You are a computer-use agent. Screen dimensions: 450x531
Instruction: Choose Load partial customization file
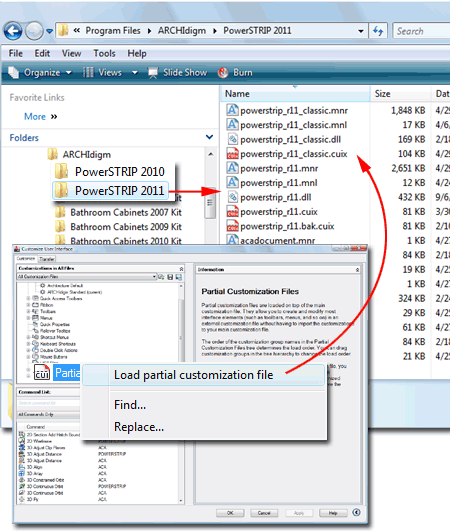coord(204,375)
